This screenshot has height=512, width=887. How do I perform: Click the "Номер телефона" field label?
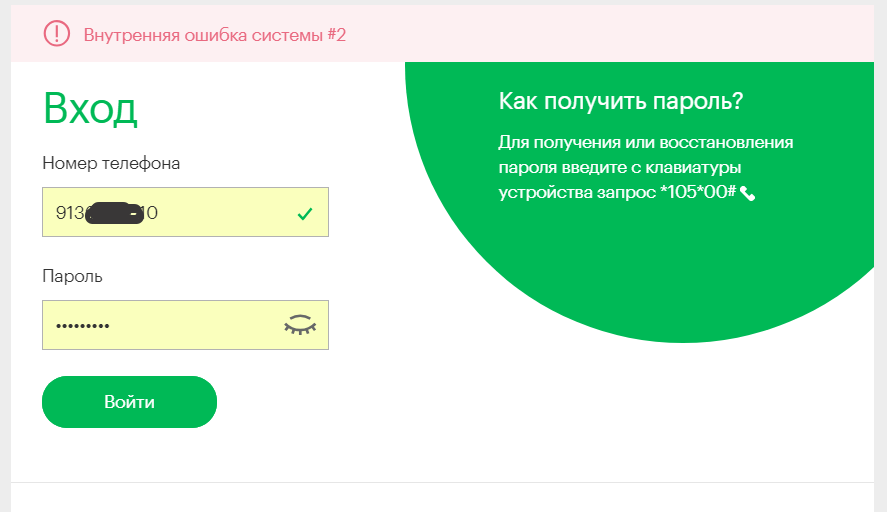click(x=111, y=163)
